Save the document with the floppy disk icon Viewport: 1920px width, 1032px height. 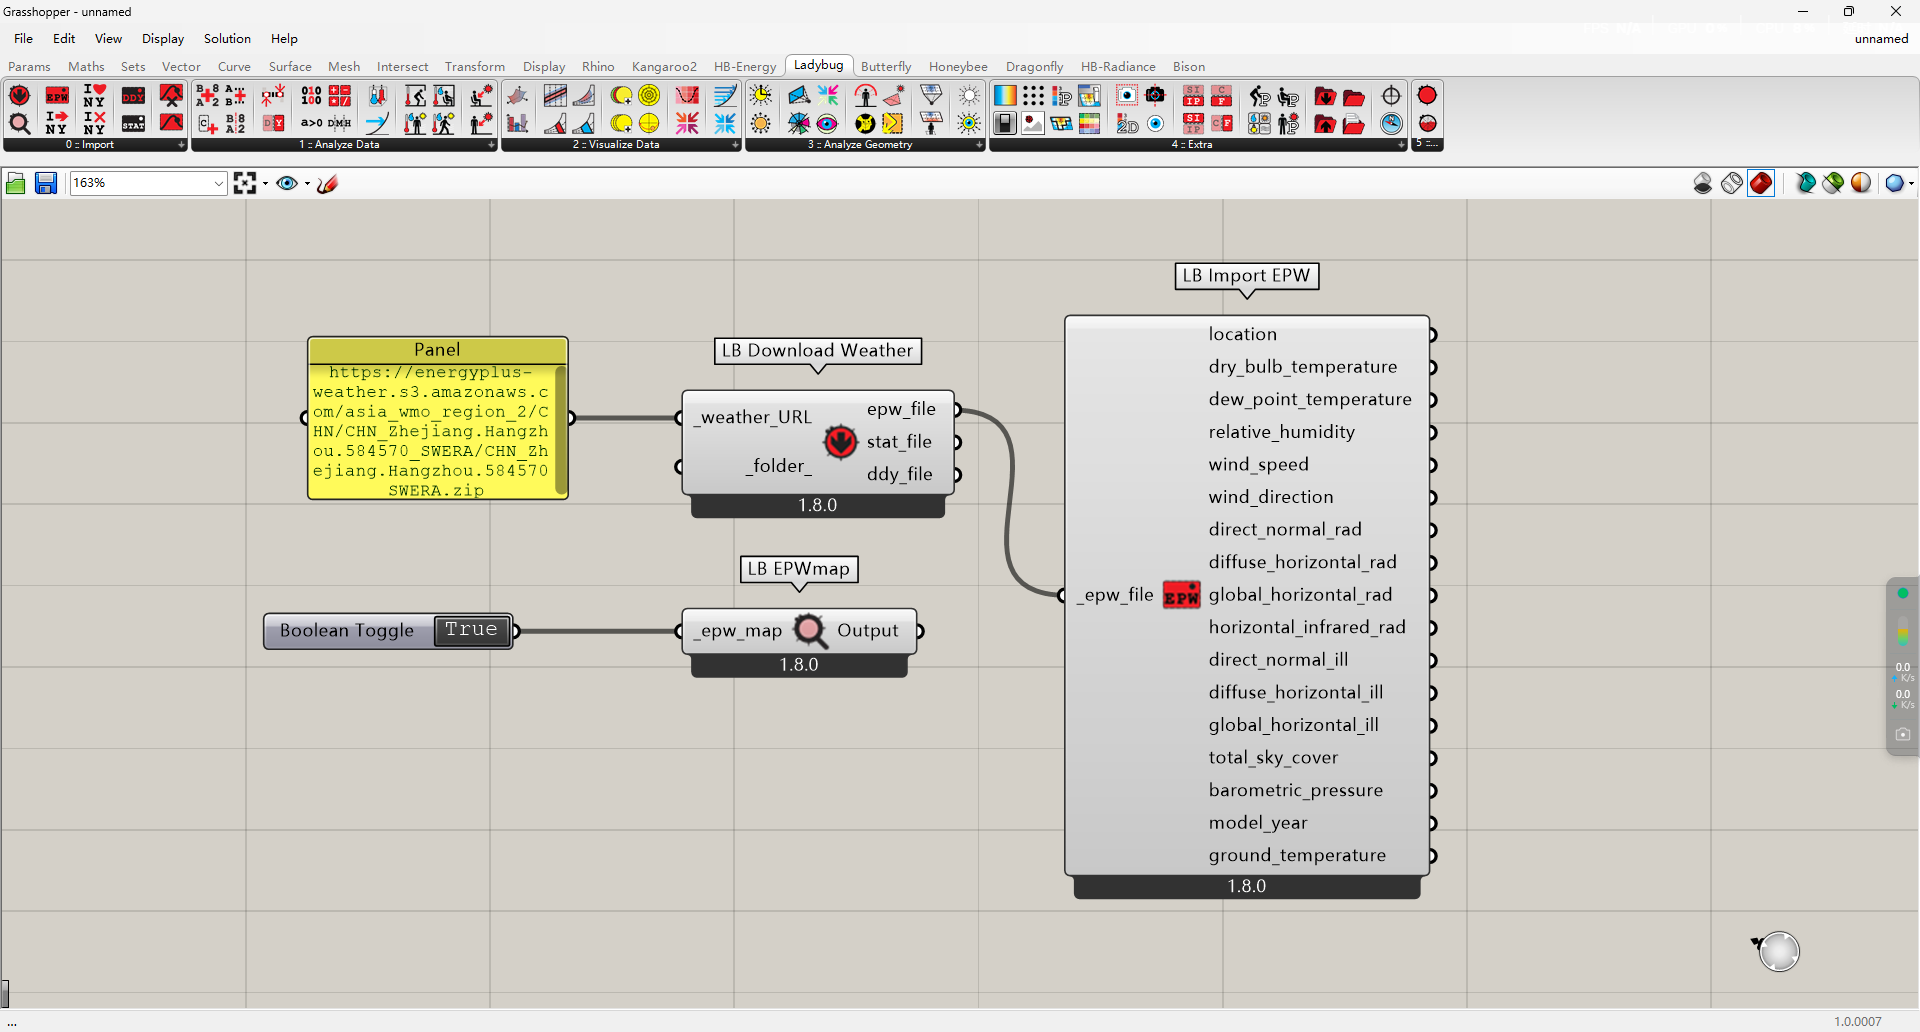click(46, 183)
